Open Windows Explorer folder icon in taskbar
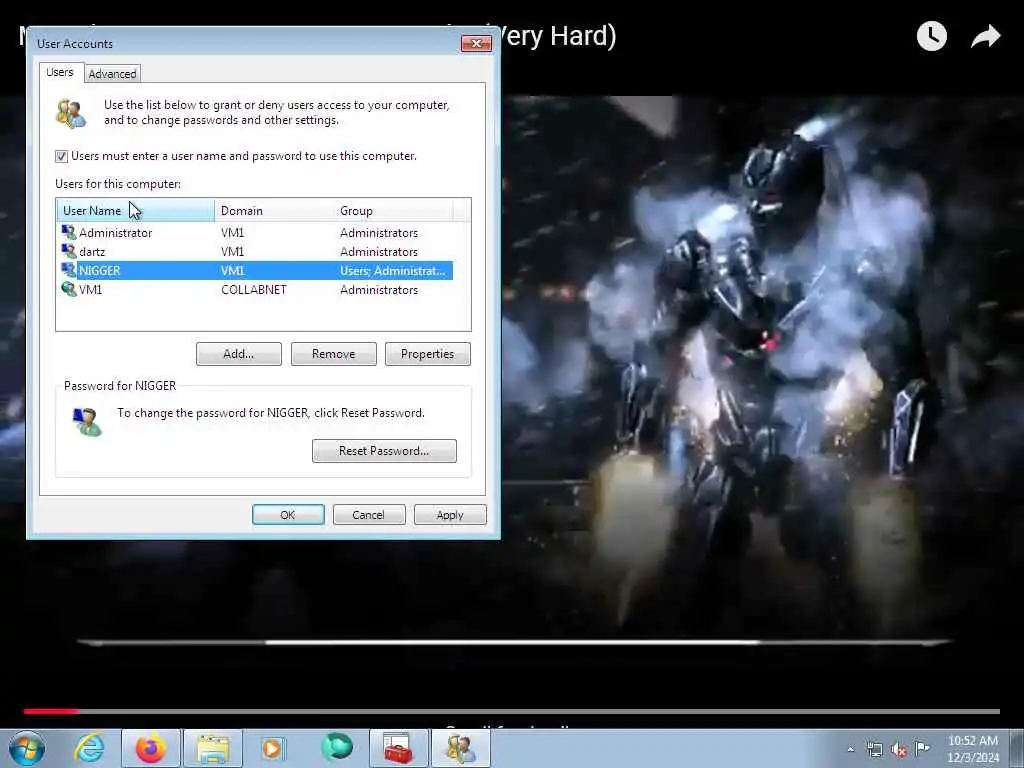 [x=213, y=748]
